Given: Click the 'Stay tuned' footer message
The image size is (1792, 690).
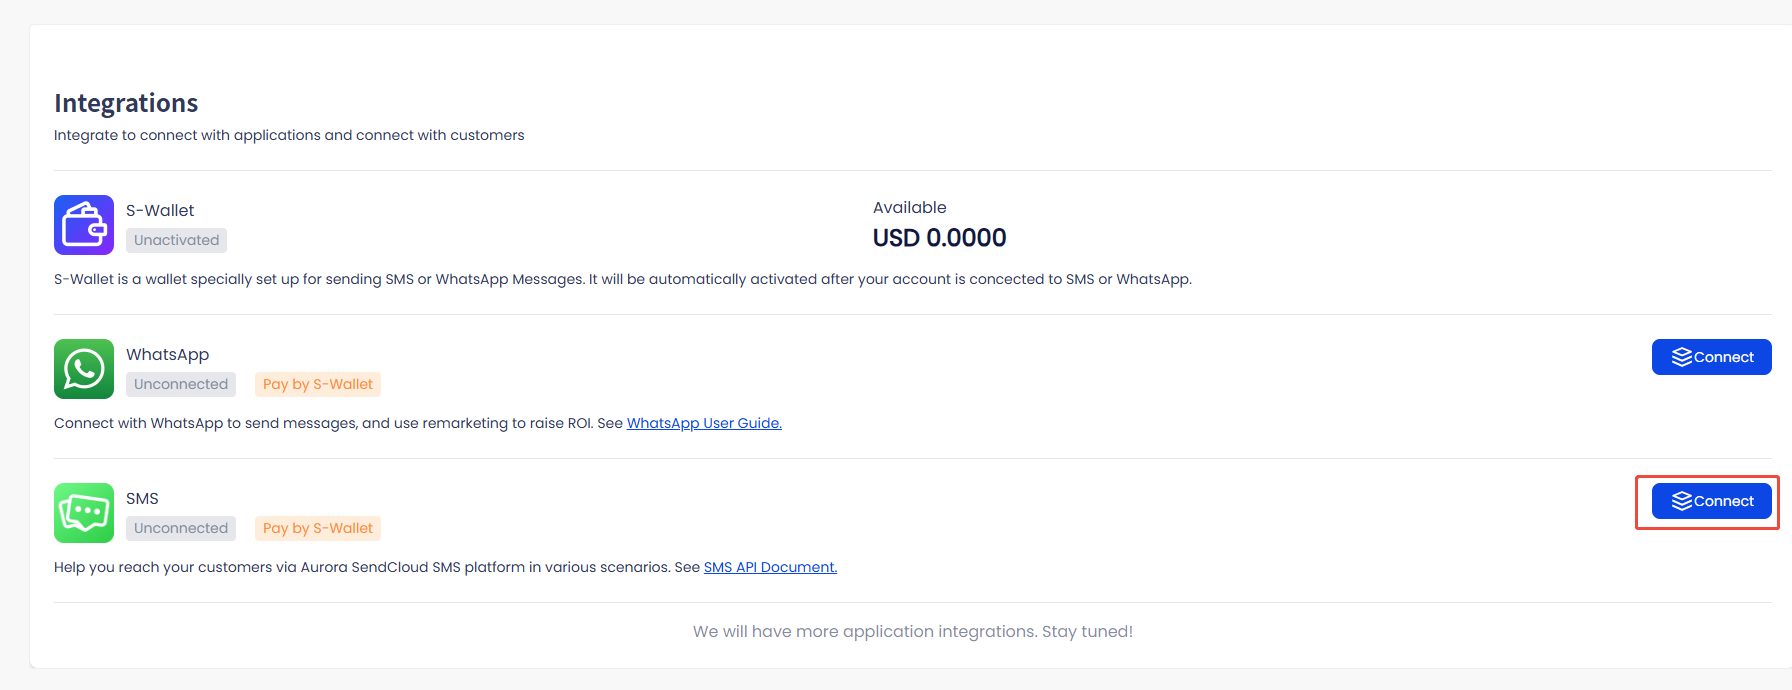Looking at the screenshot, I should 912,631.
